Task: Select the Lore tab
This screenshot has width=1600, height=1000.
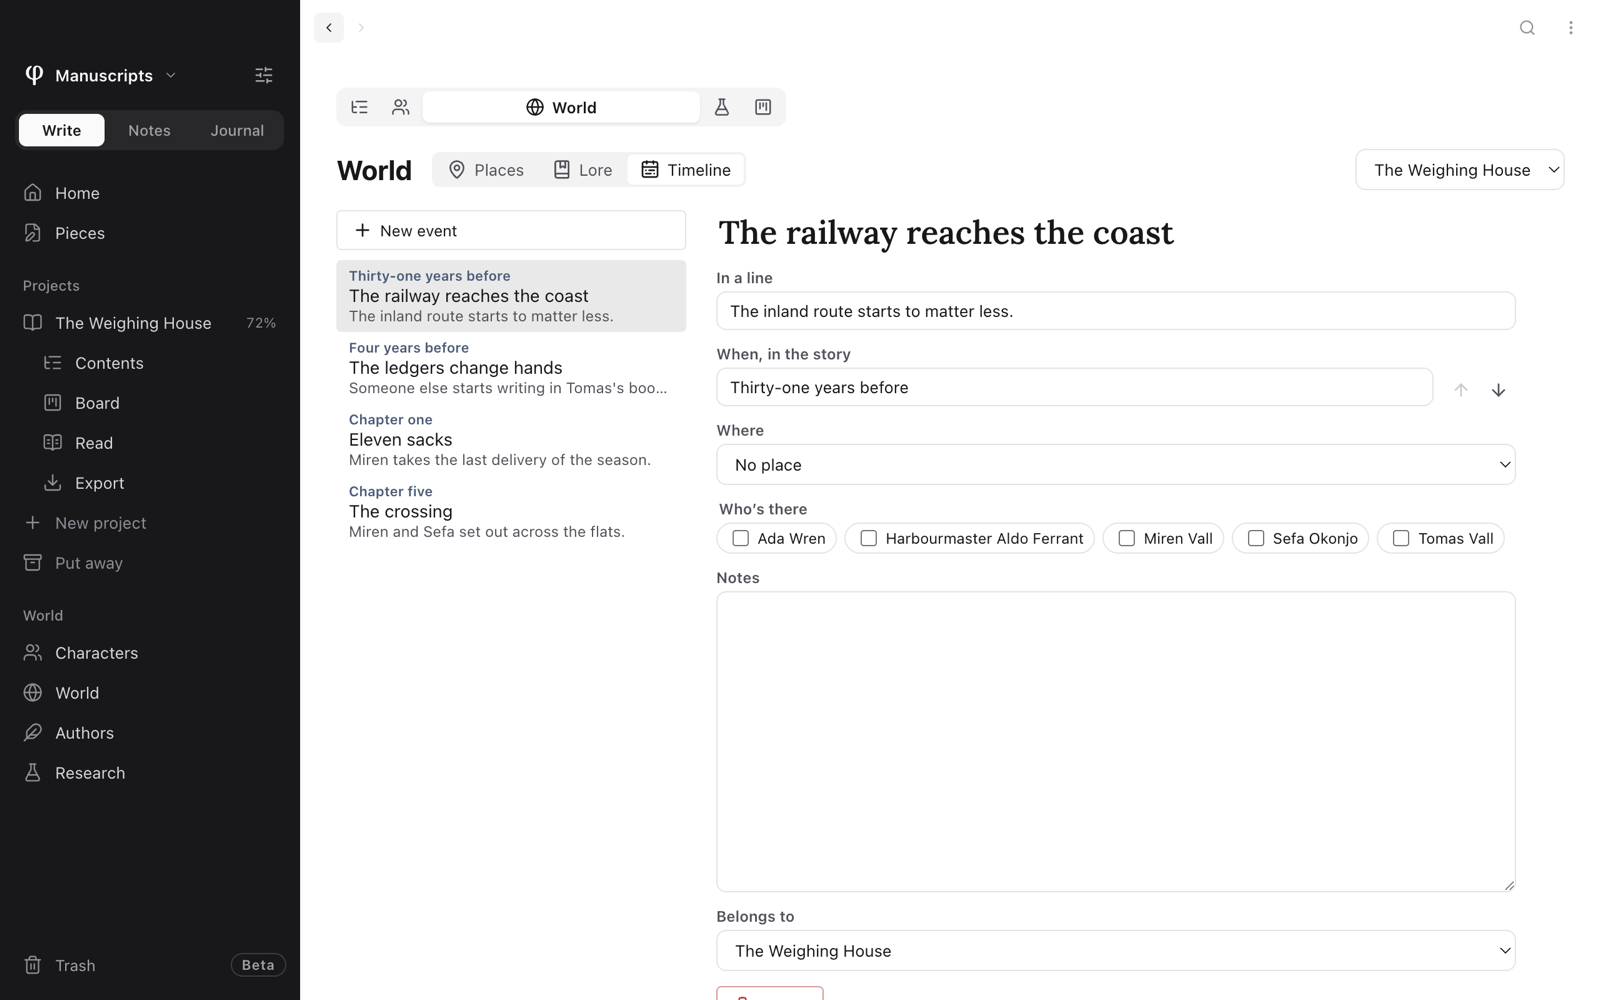Action: click(583, 170)
